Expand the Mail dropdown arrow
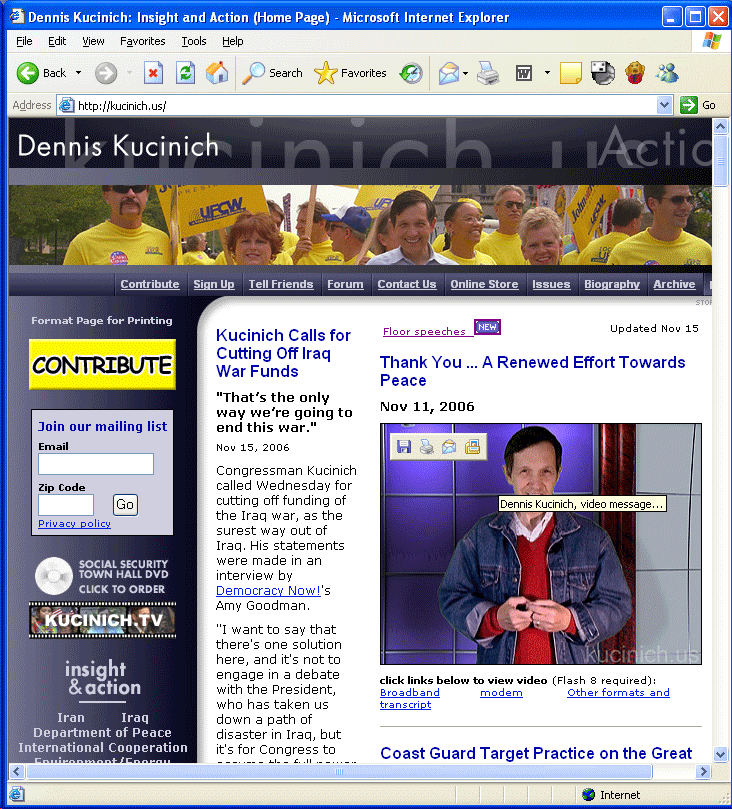 pyautogui.click(x=465, y=73)
